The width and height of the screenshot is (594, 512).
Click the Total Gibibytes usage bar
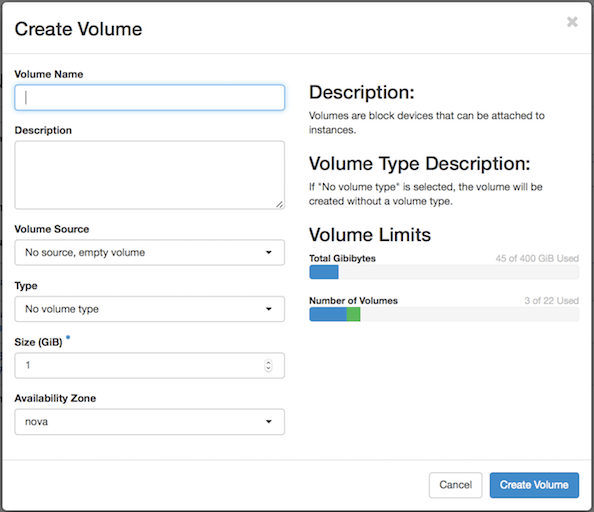[x=444, y=272]
